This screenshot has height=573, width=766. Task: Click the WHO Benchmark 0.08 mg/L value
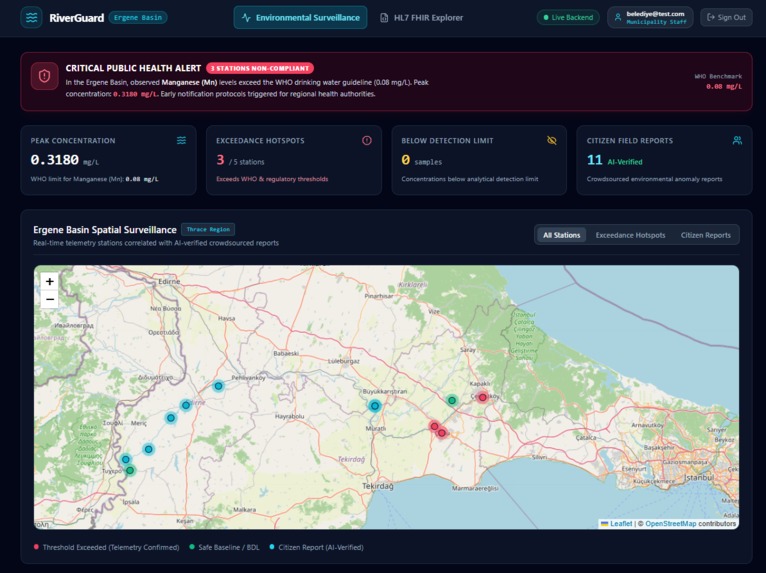[x=723, y=86]
